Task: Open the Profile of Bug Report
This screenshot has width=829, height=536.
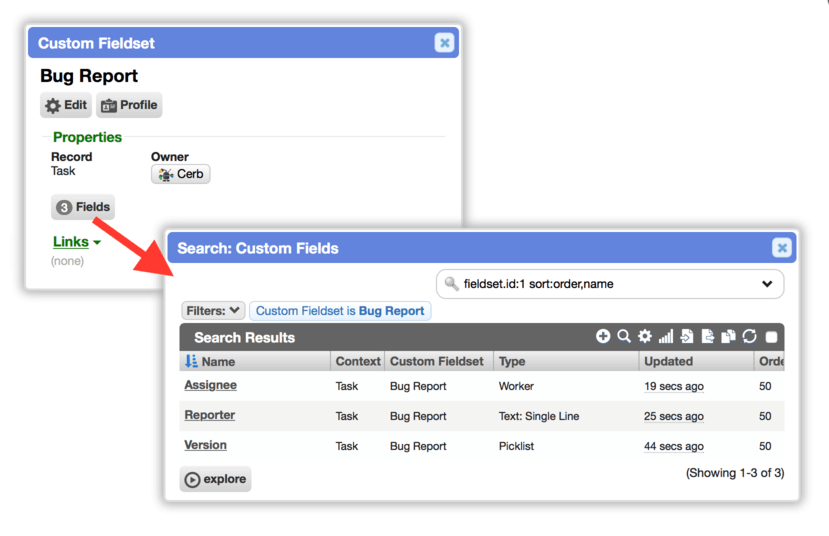Action: coord(129,105)
